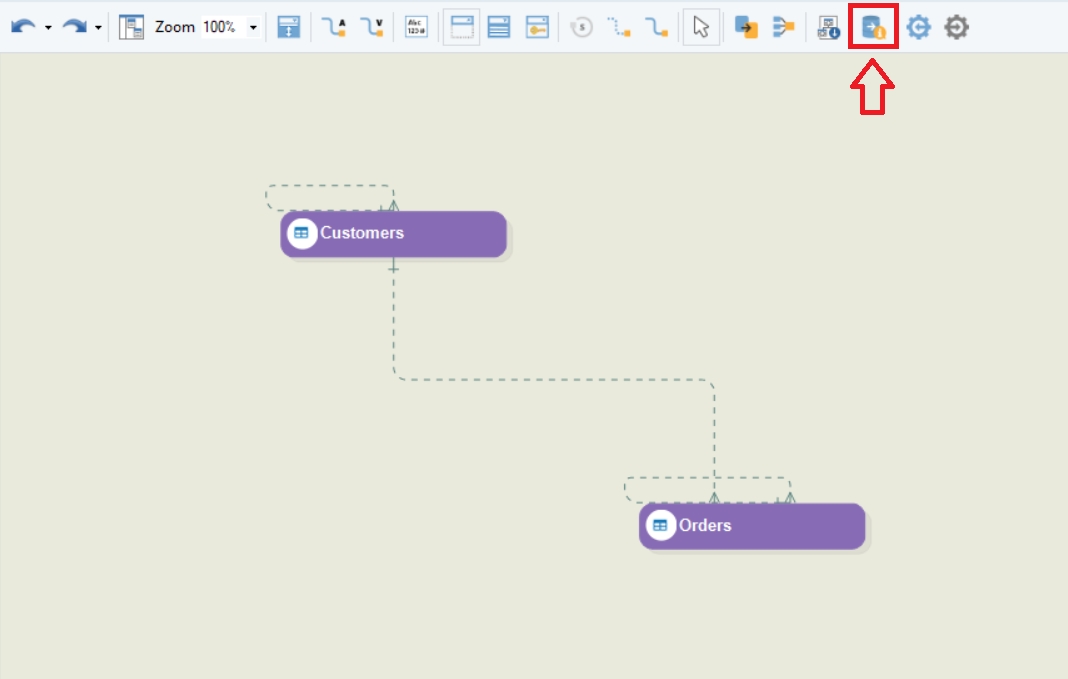Open the Redo history dropdown arrow

(98, 28)
